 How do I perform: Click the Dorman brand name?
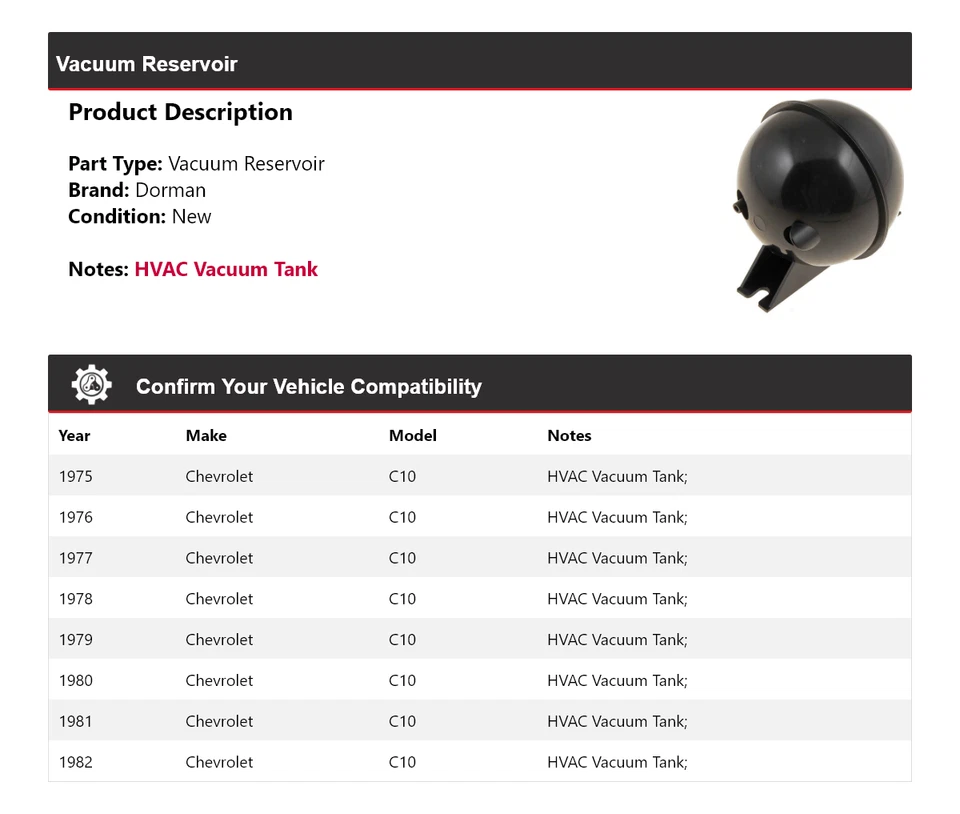click(x=170, y=190)
